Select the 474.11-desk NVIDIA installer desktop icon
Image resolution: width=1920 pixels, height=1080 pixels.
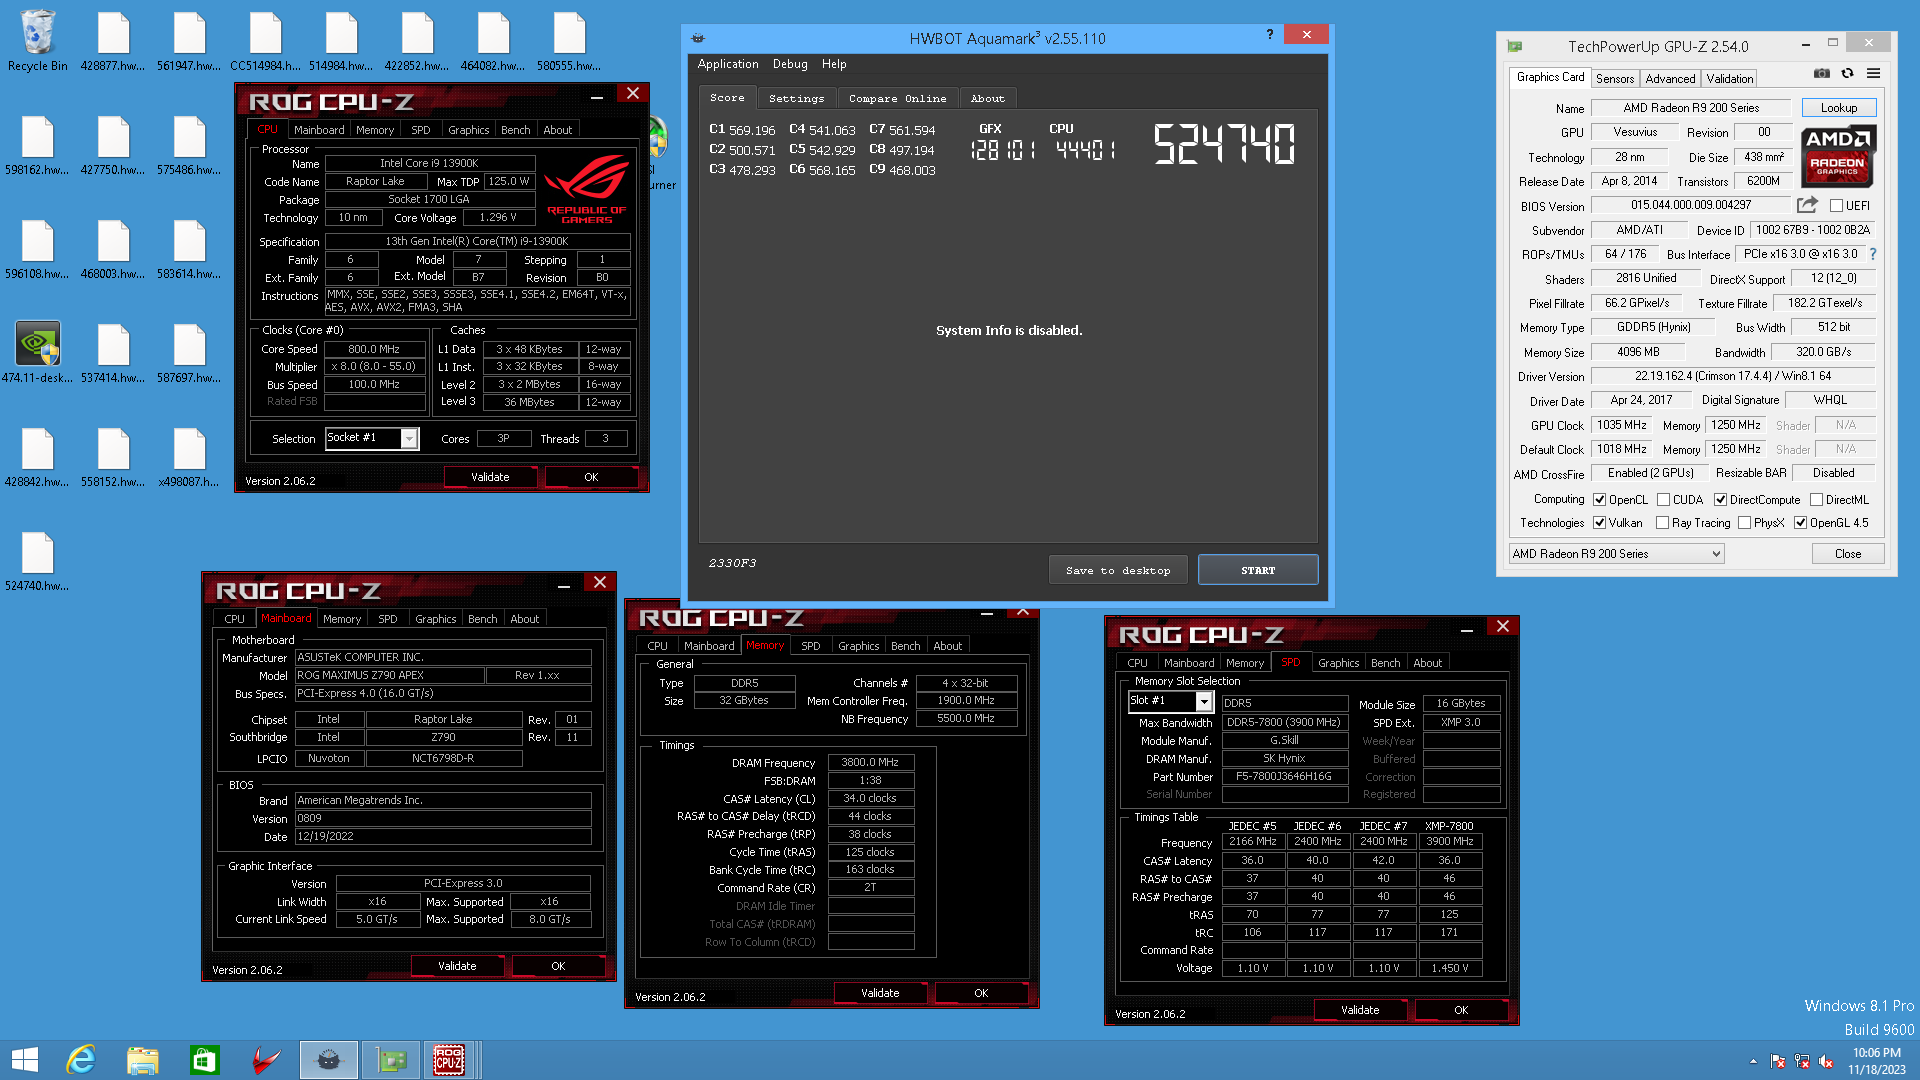point(37,352)
